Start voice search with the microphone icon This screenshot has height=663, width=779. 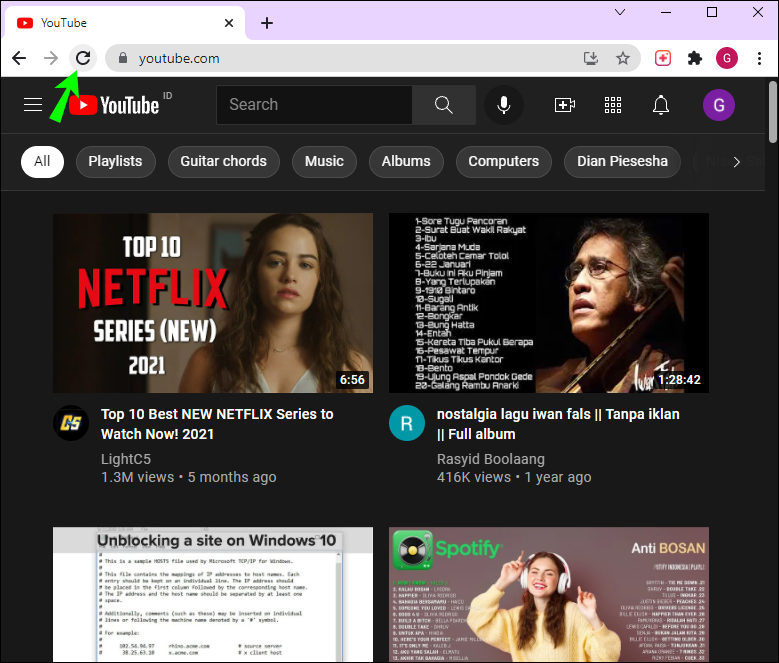tap(504, 105)
